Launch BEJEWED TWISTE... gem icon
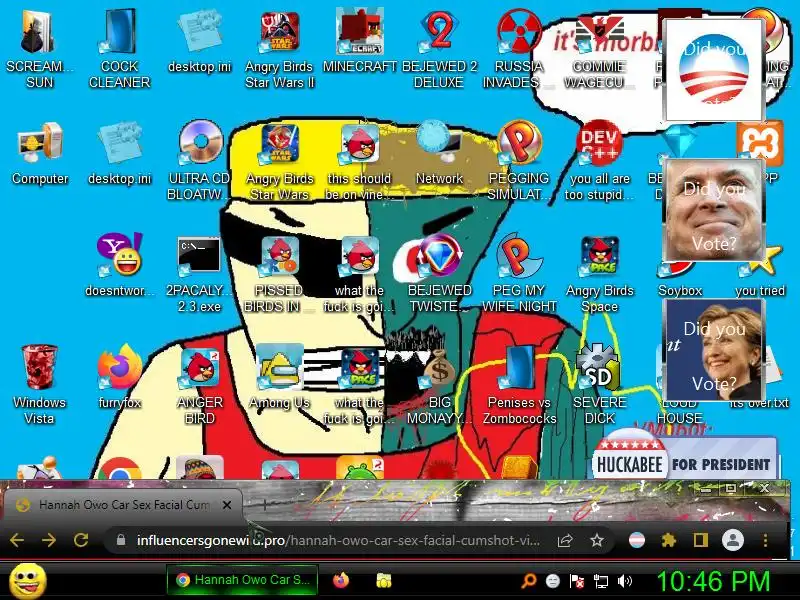Image resolution: width=800 pixels, height=600 pixels. click(x=439, y=273)
